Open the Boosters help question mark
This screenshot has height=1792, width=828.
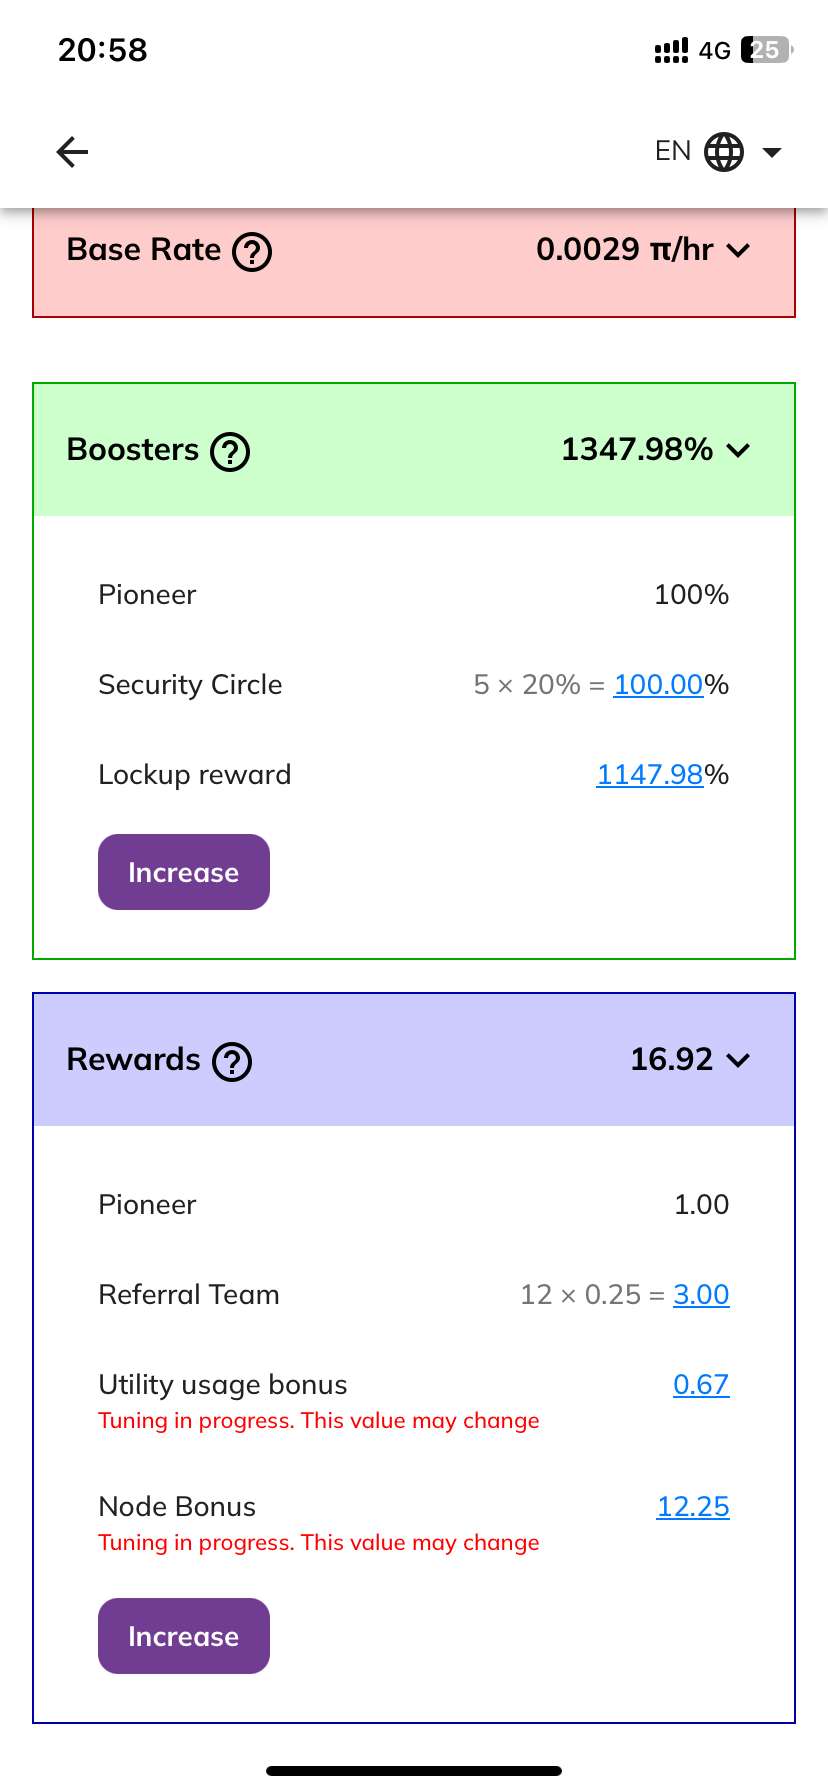point(230,452)
